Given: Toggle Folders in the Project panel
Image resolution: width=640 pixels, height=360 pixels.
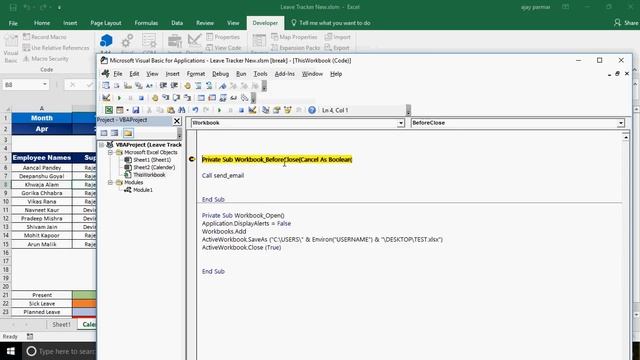Looking at the screenshot, I should tap(128, 133).
